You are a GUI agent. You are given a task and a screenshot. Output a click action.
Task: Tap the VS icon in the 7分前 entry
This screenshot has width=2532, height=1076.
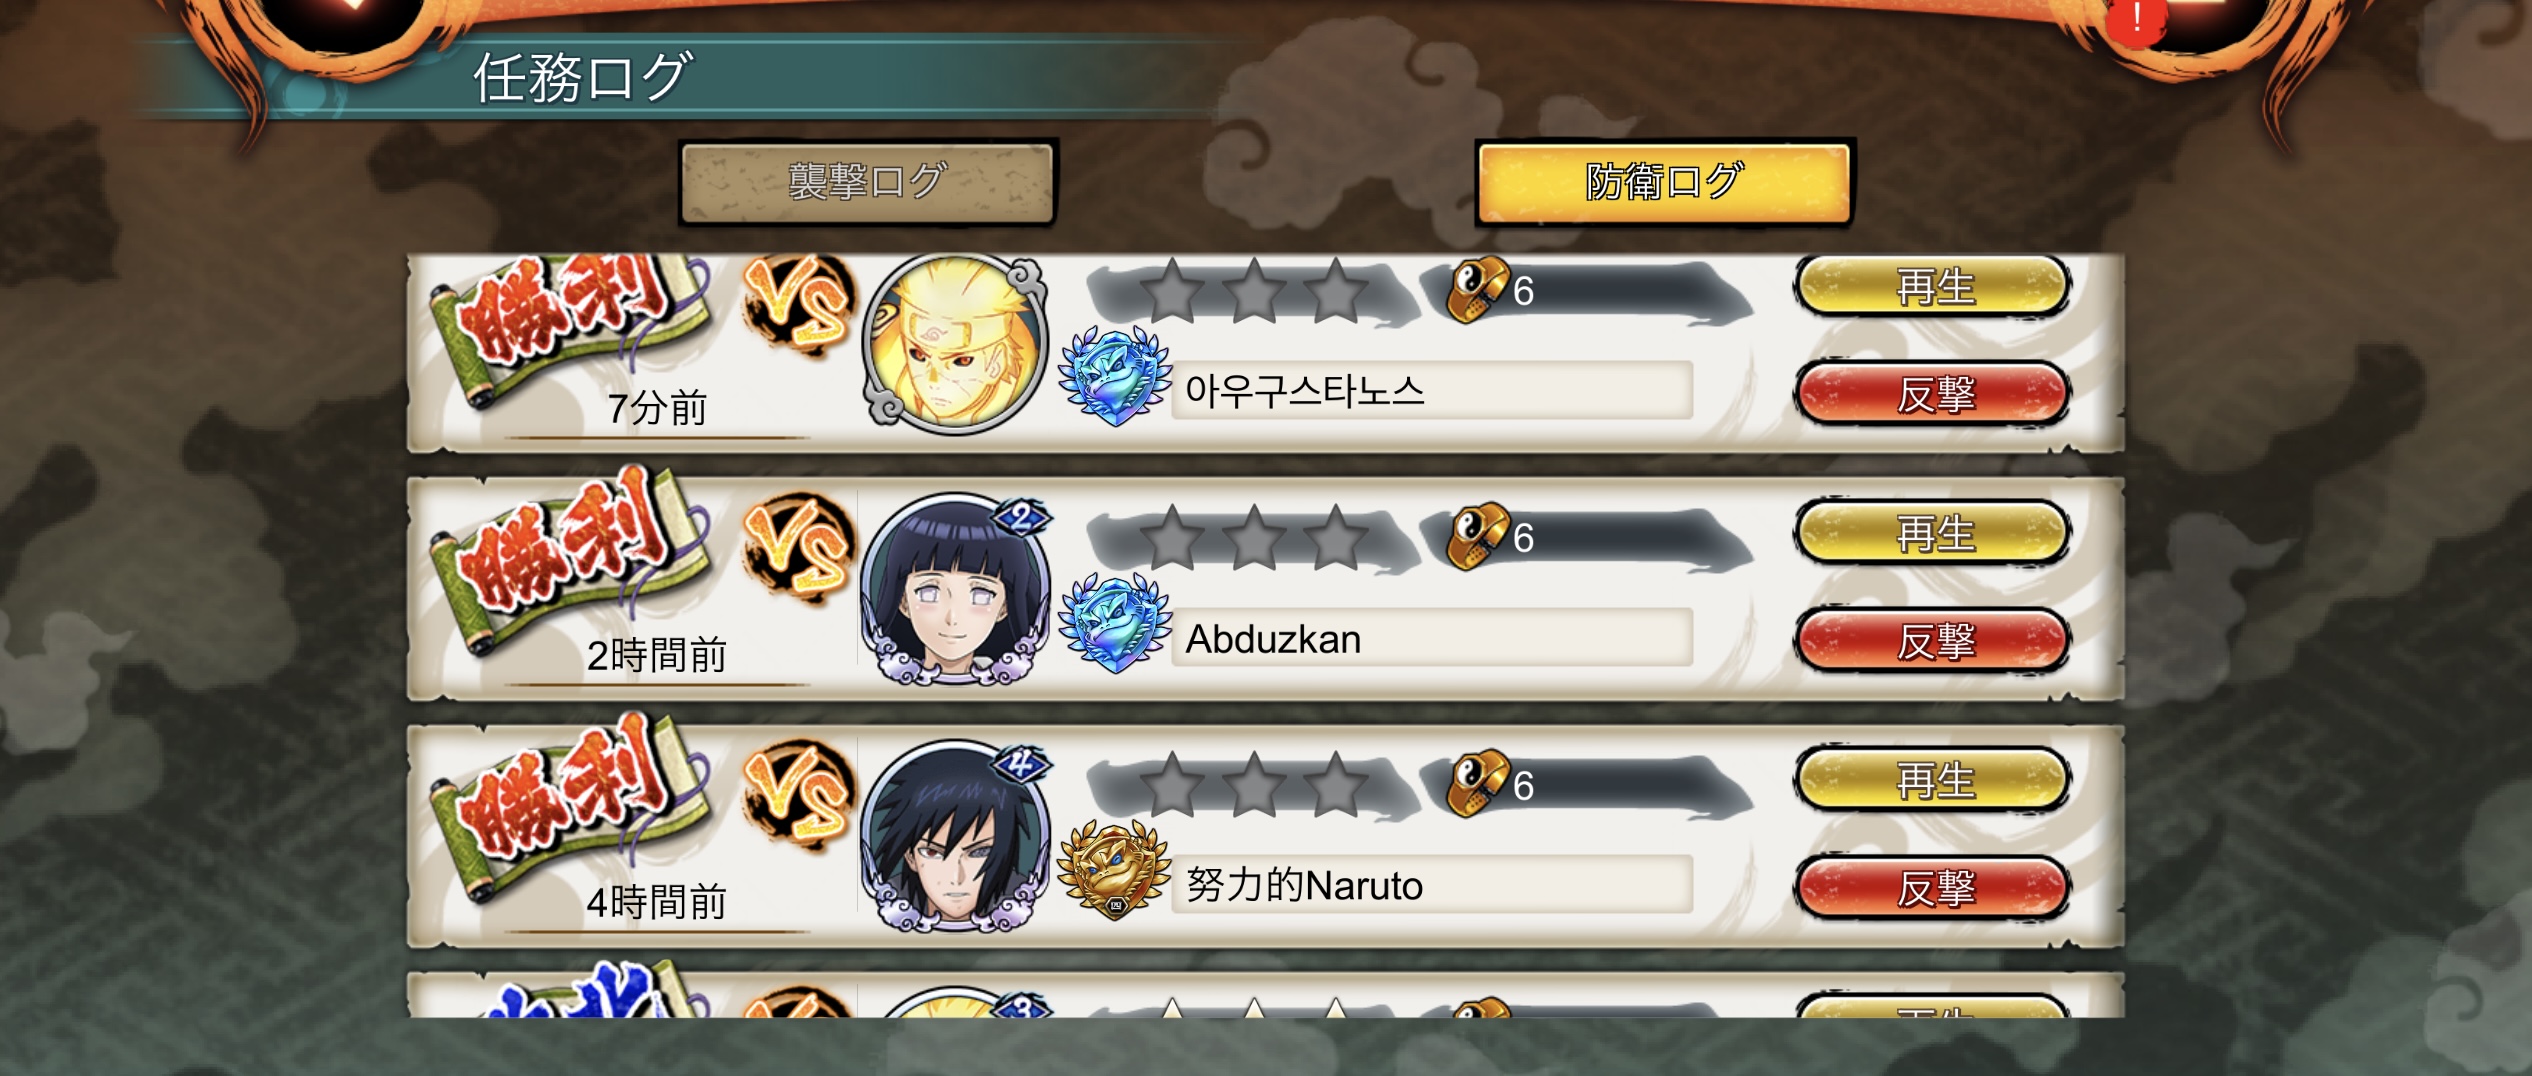pyautogui.click(x=798, y=305)
